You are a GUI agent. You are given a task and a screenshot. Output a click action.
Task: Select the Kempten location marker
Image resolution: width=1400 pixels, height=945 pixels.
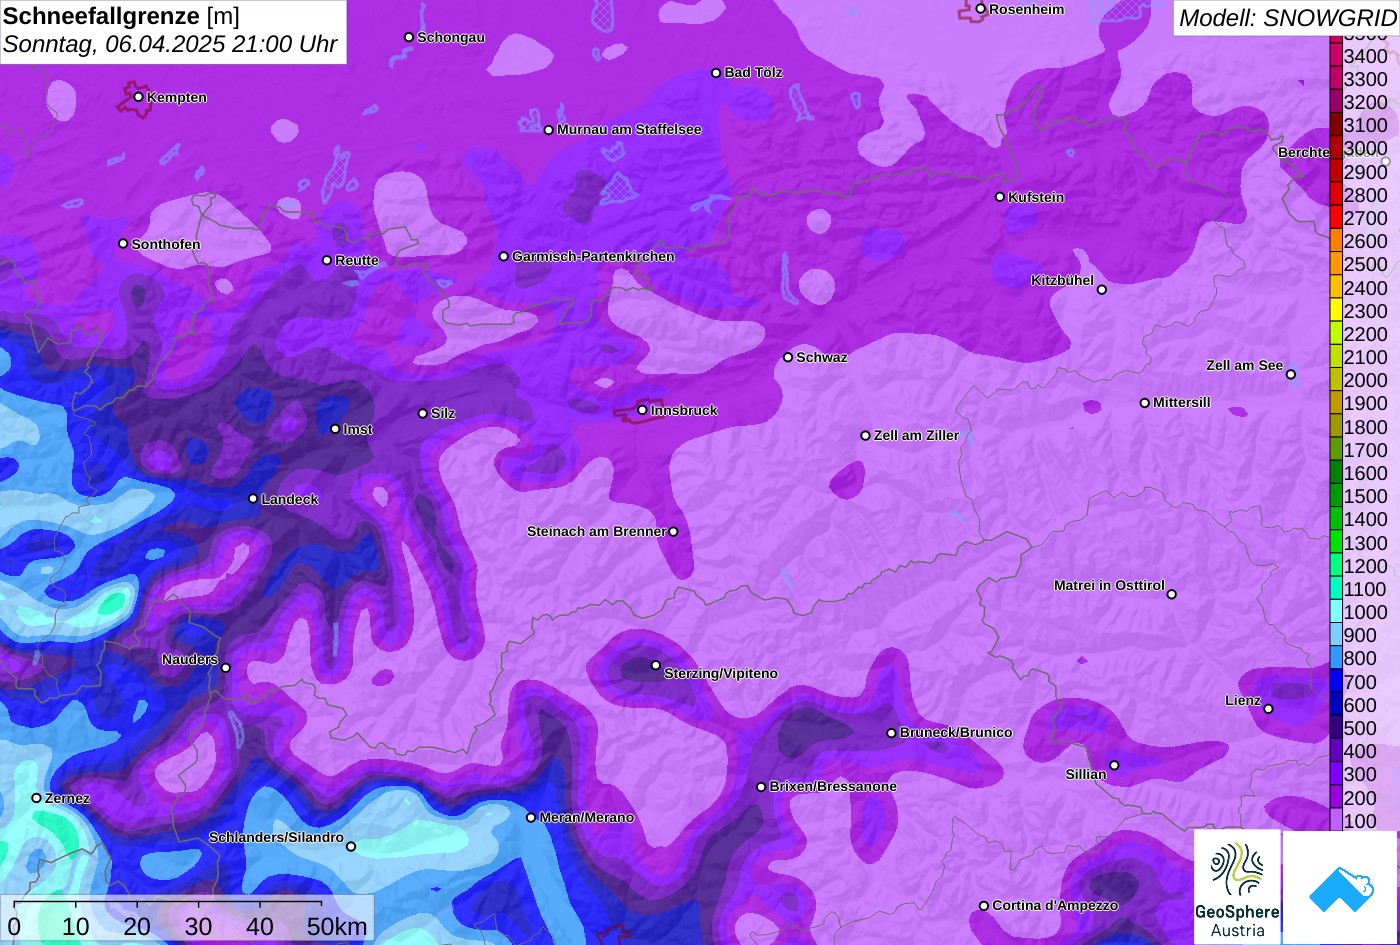[x=138, y=97]
